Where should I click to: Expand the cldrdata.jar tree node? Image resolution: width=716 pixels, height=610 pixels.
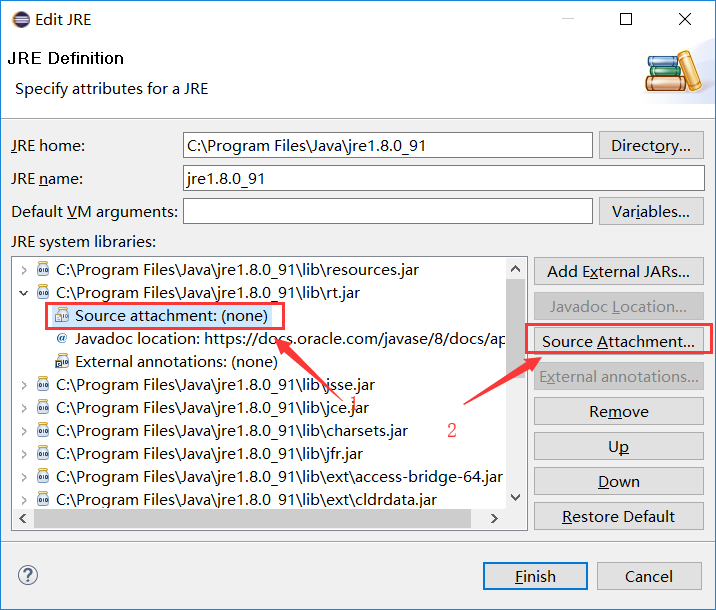[x=24, y=500]
